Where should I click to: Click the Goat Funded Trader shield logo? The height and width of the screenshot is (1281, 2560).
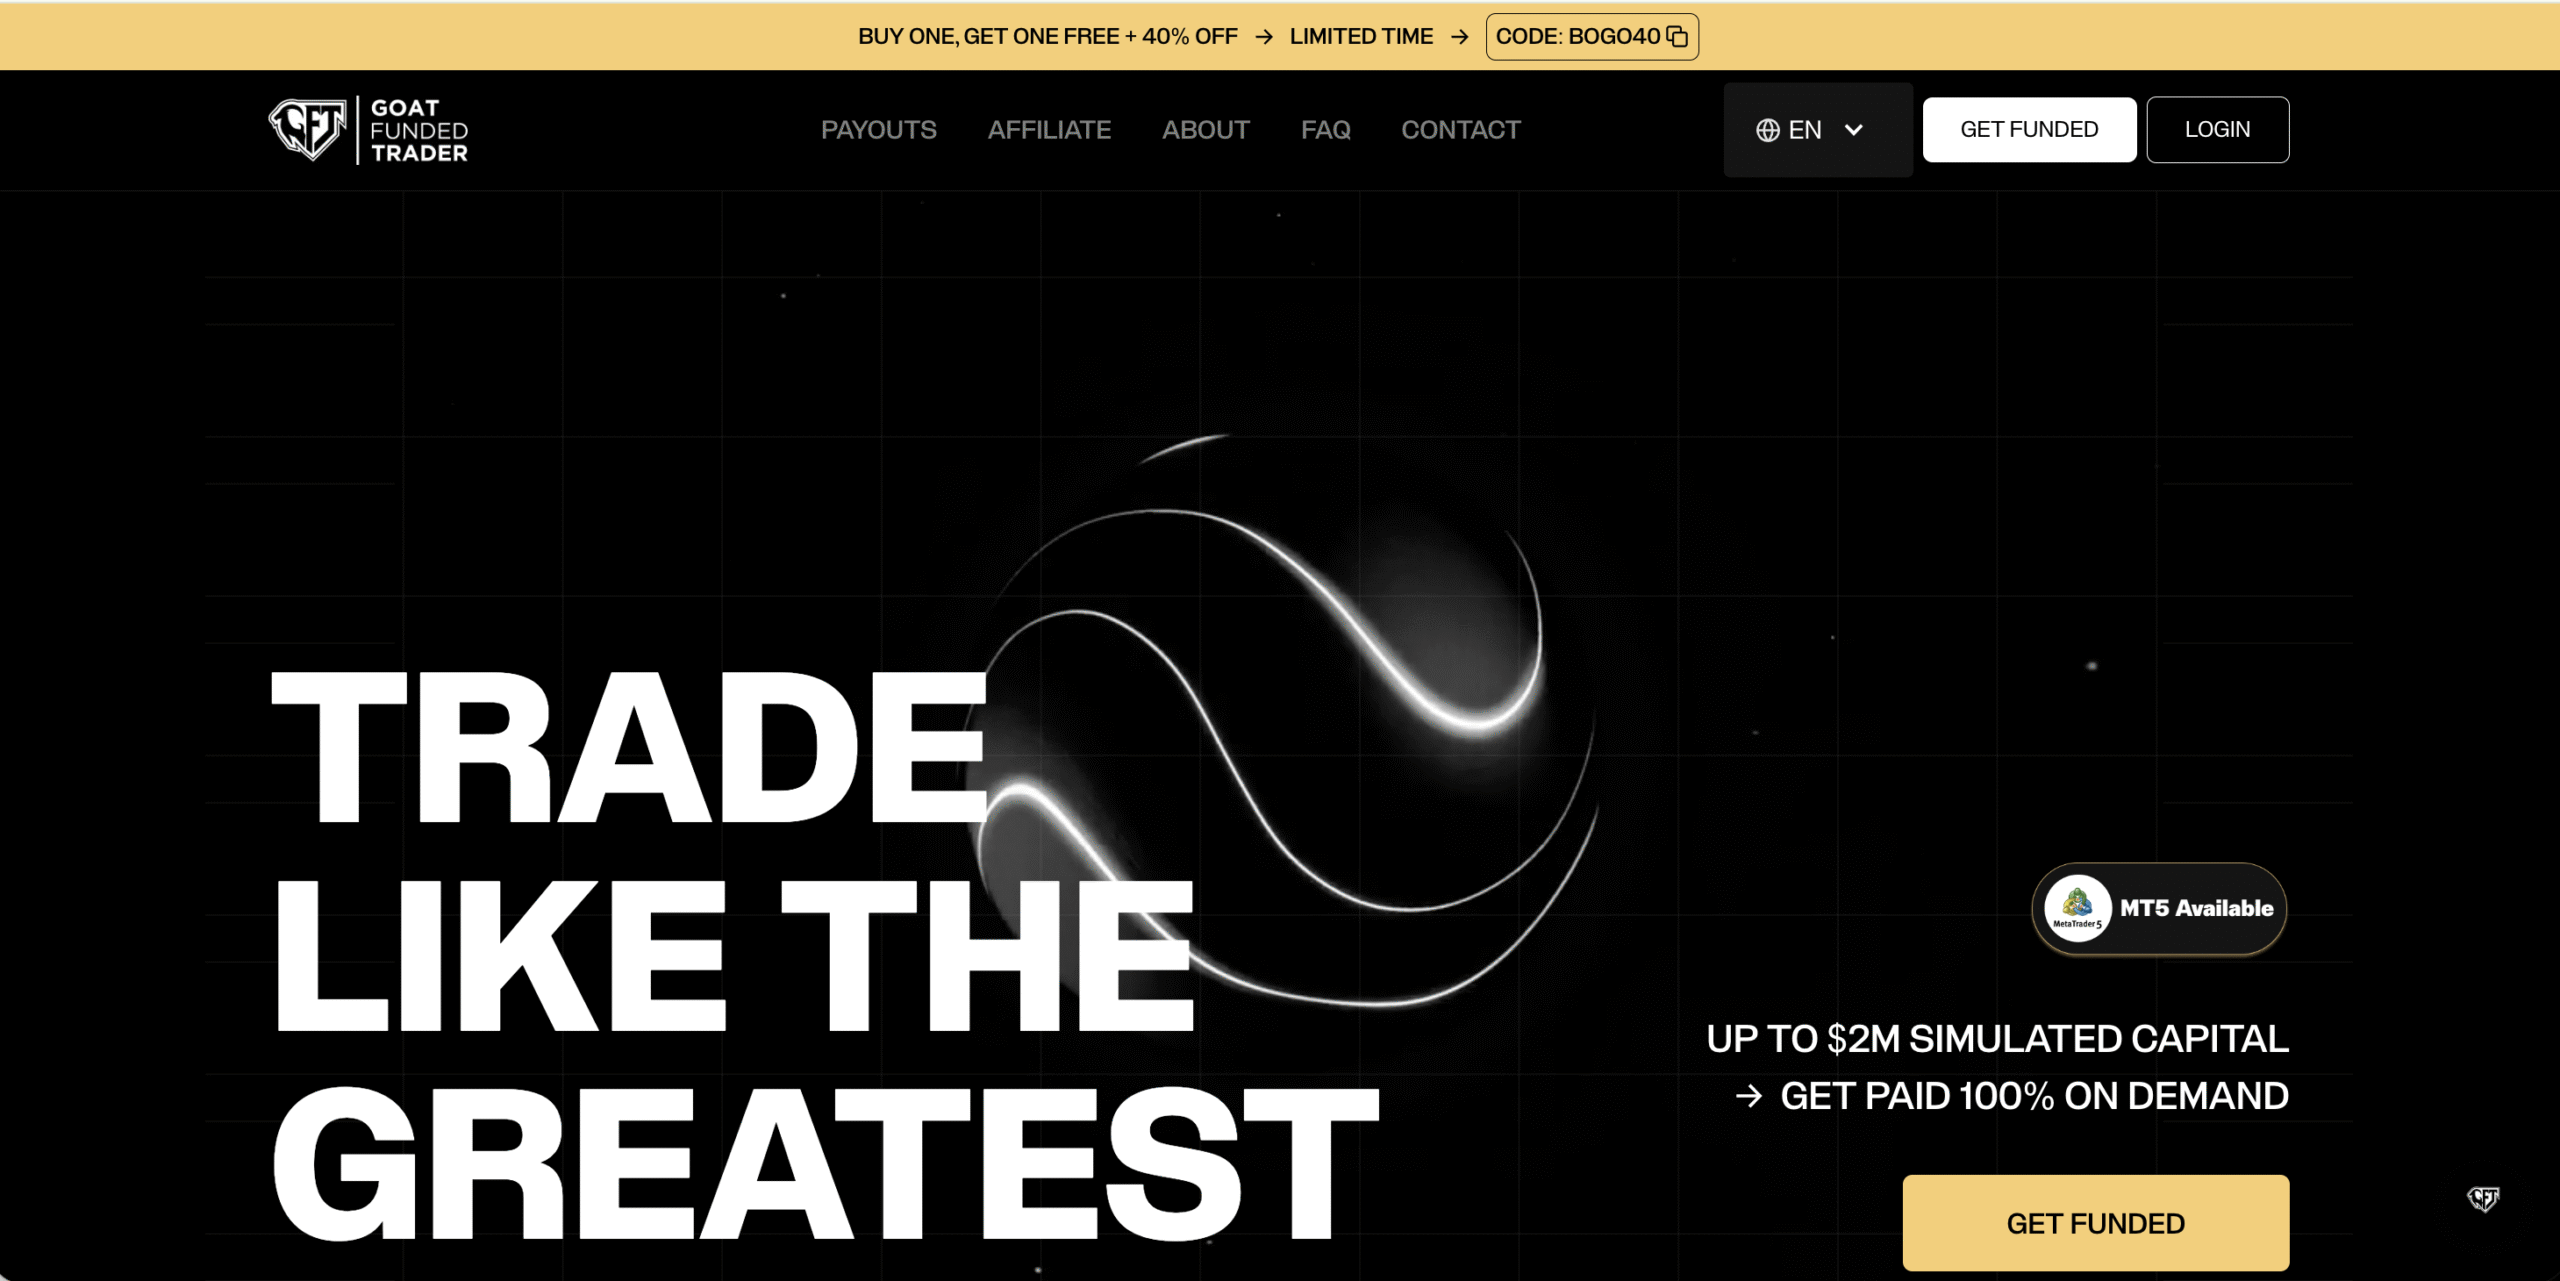click(308, 129)
